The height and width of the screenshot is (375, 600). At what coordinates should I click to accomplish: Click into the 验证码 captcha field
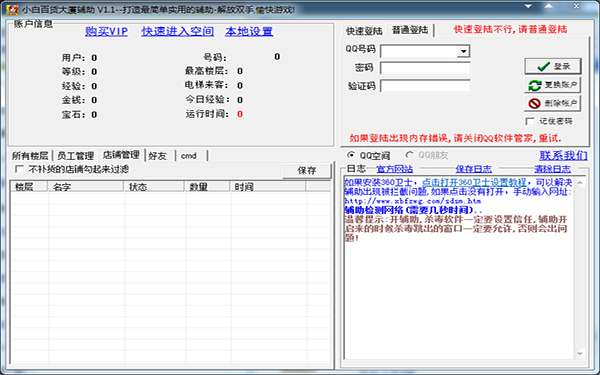(425, 86)
